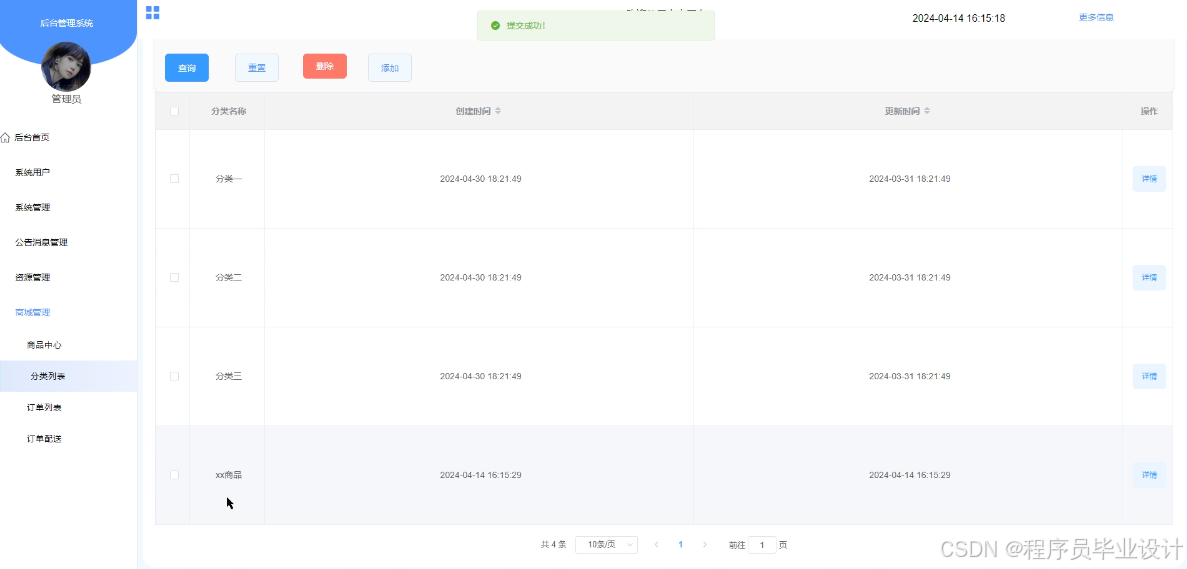Image resolution: width=1187 pixels, height=569 pixels.
Task: Open 详情 for 分类二
Action: click(x=1149, y=278)
